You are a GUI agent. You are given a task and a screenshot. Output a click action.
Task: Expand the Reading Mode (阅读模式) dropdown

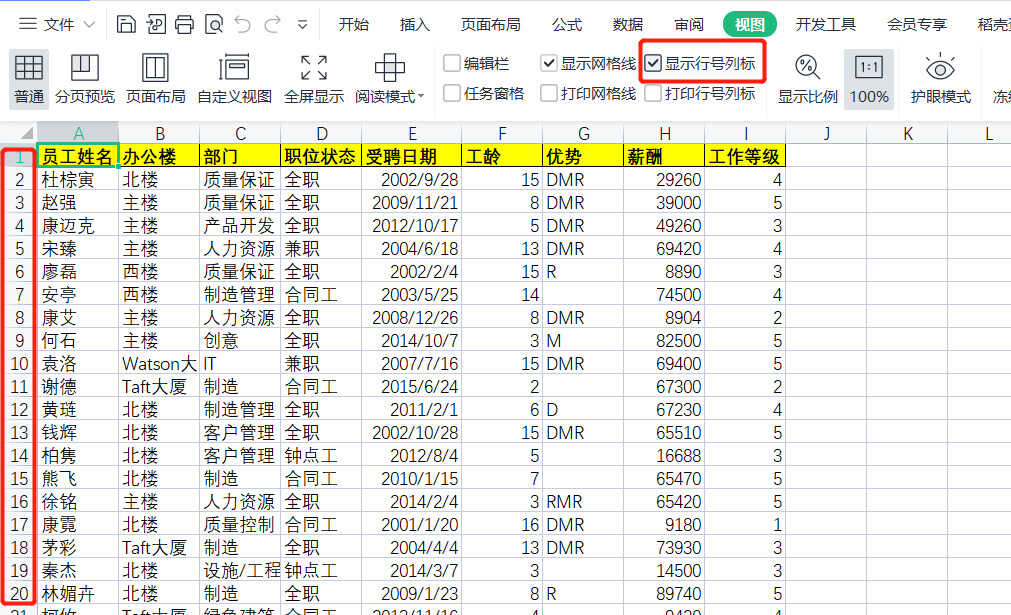tap(421, 97)
